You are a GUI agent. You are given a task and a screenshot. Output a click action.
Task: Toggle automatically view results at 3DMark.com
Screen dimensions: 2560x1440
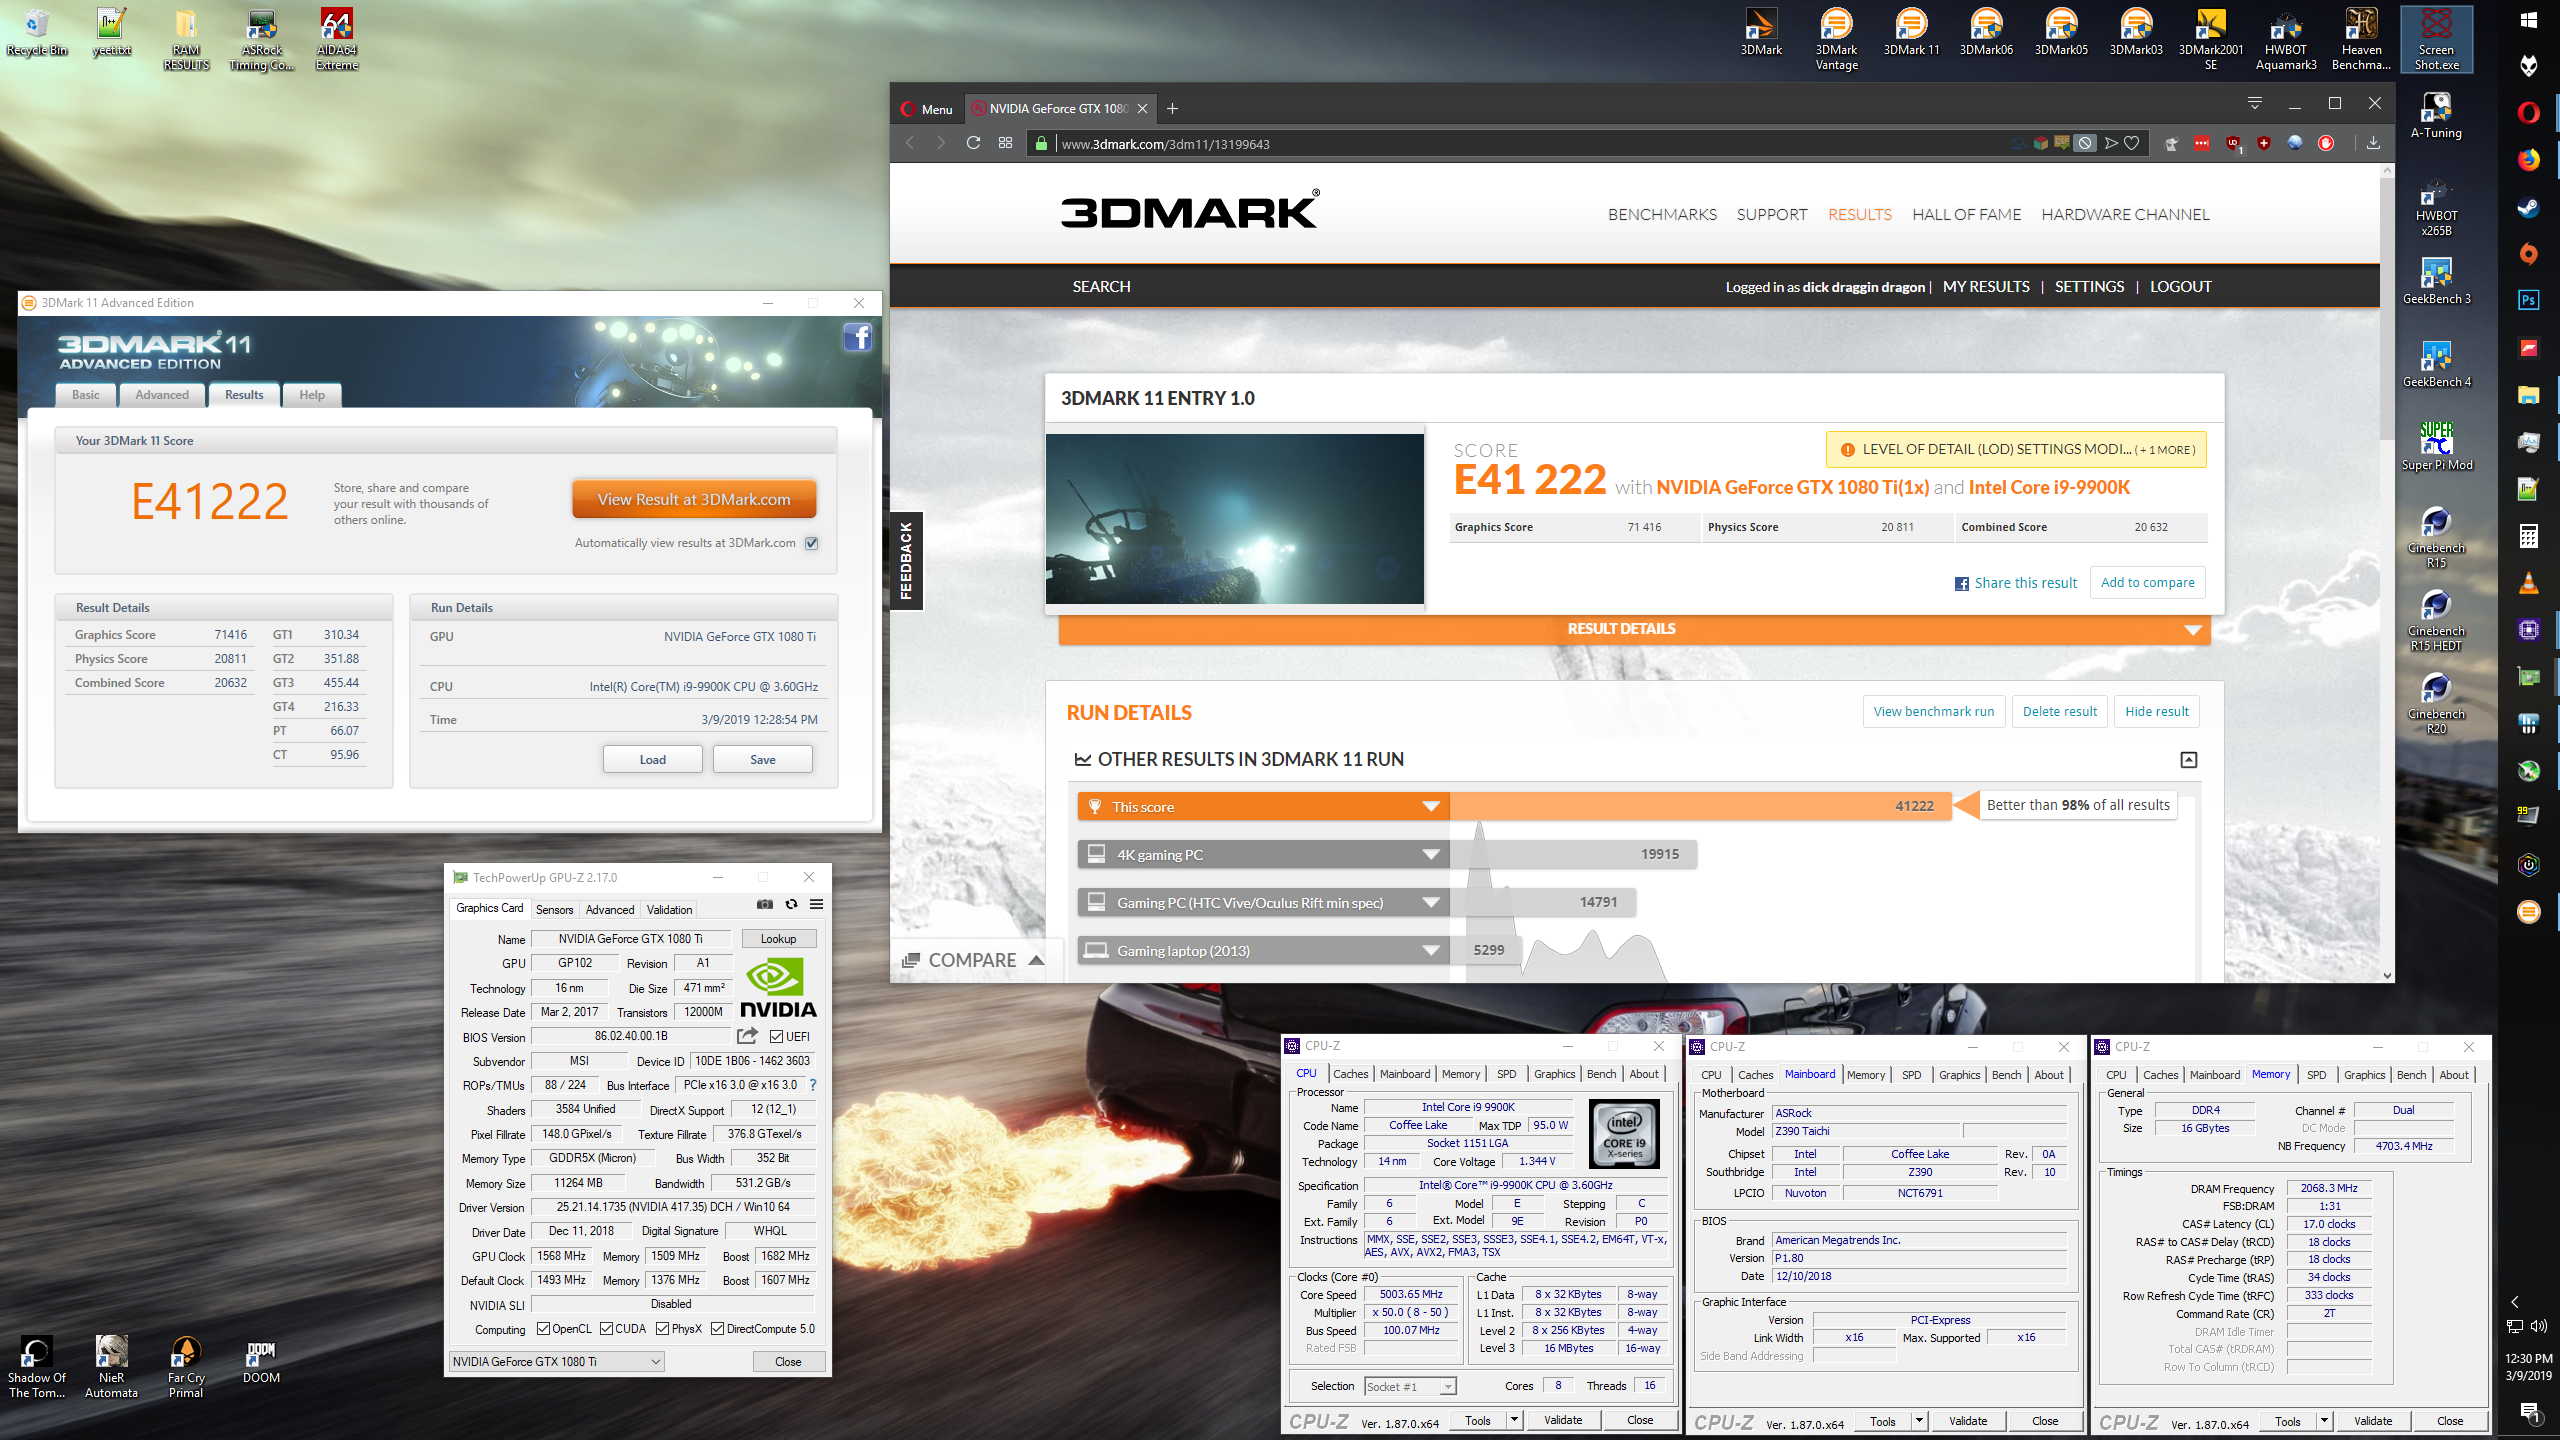point(812,543)
